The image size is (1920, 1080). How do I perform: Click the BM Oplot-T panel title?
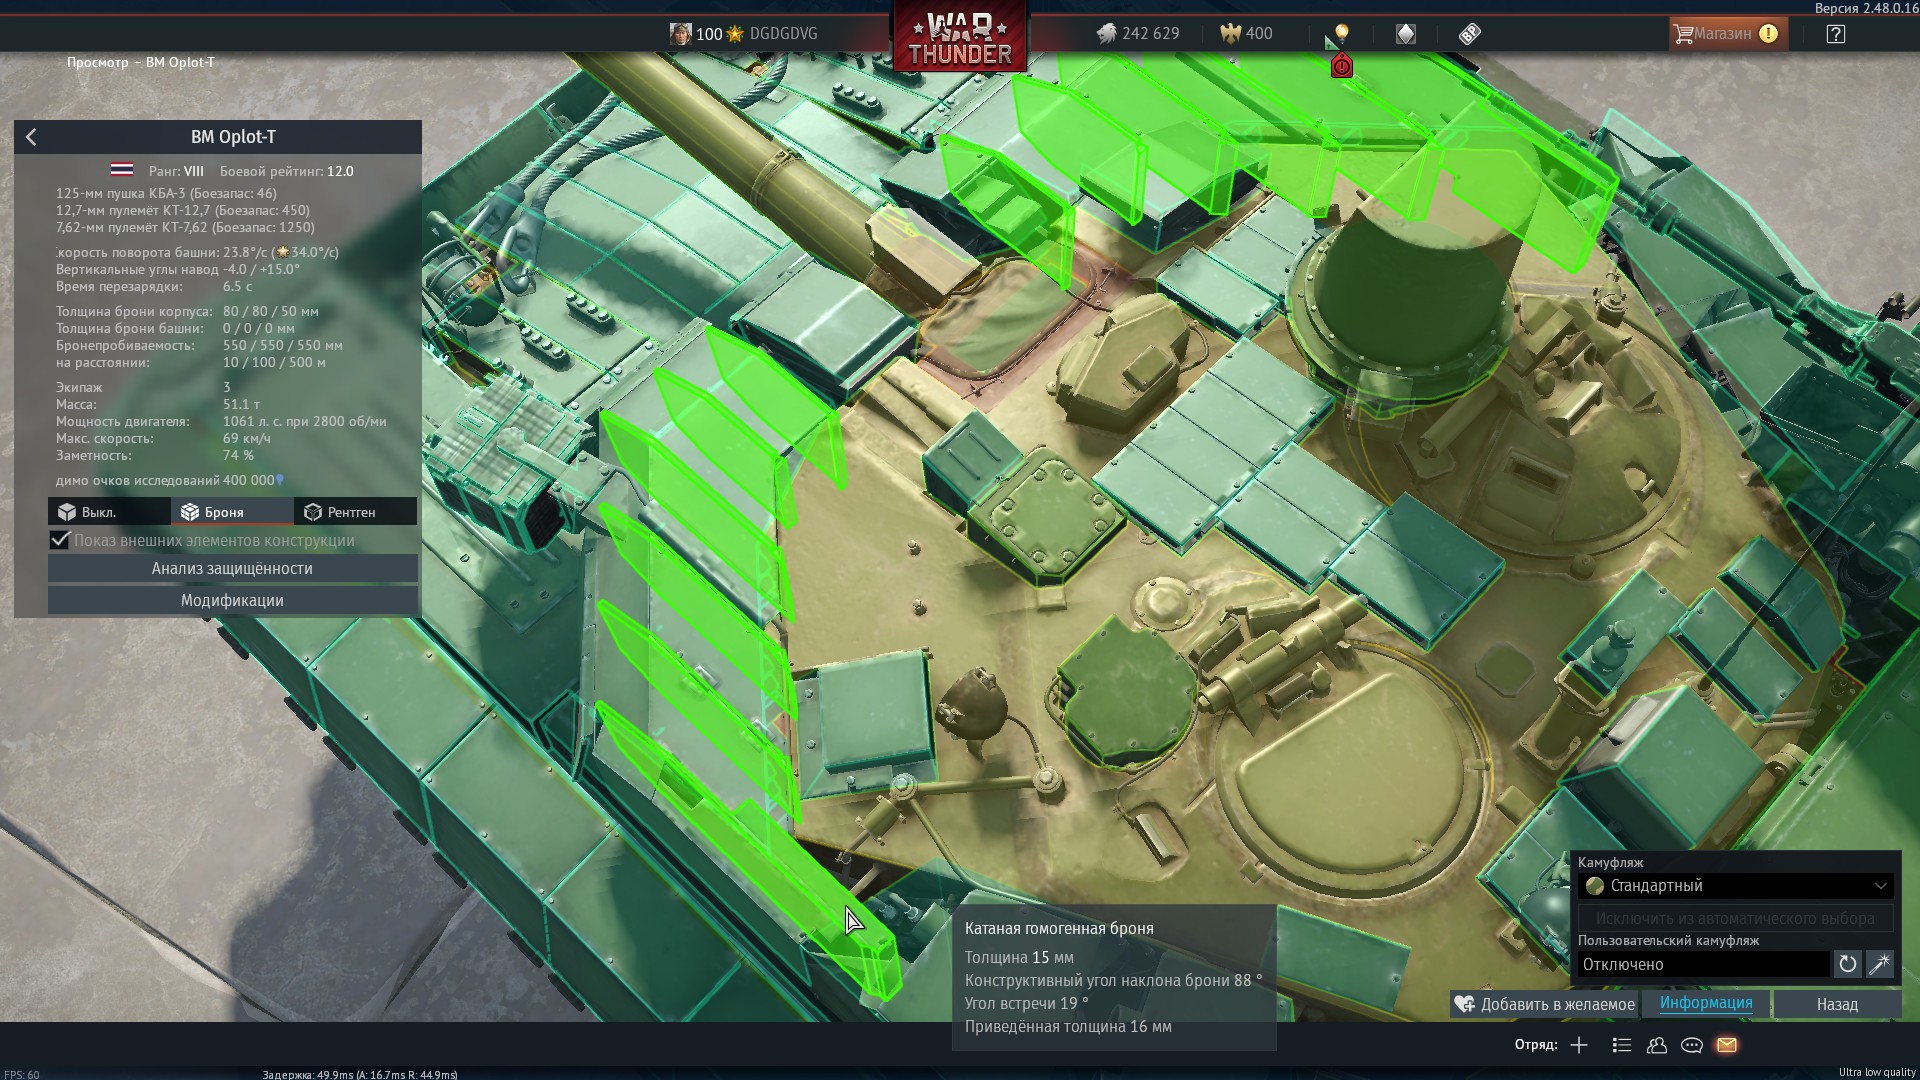tap(233, 137)
